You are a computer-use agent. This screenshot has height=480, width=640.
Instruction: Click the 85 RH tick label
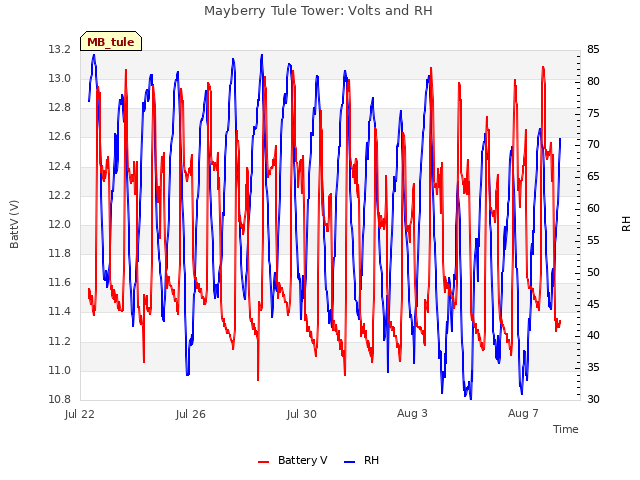593,49
